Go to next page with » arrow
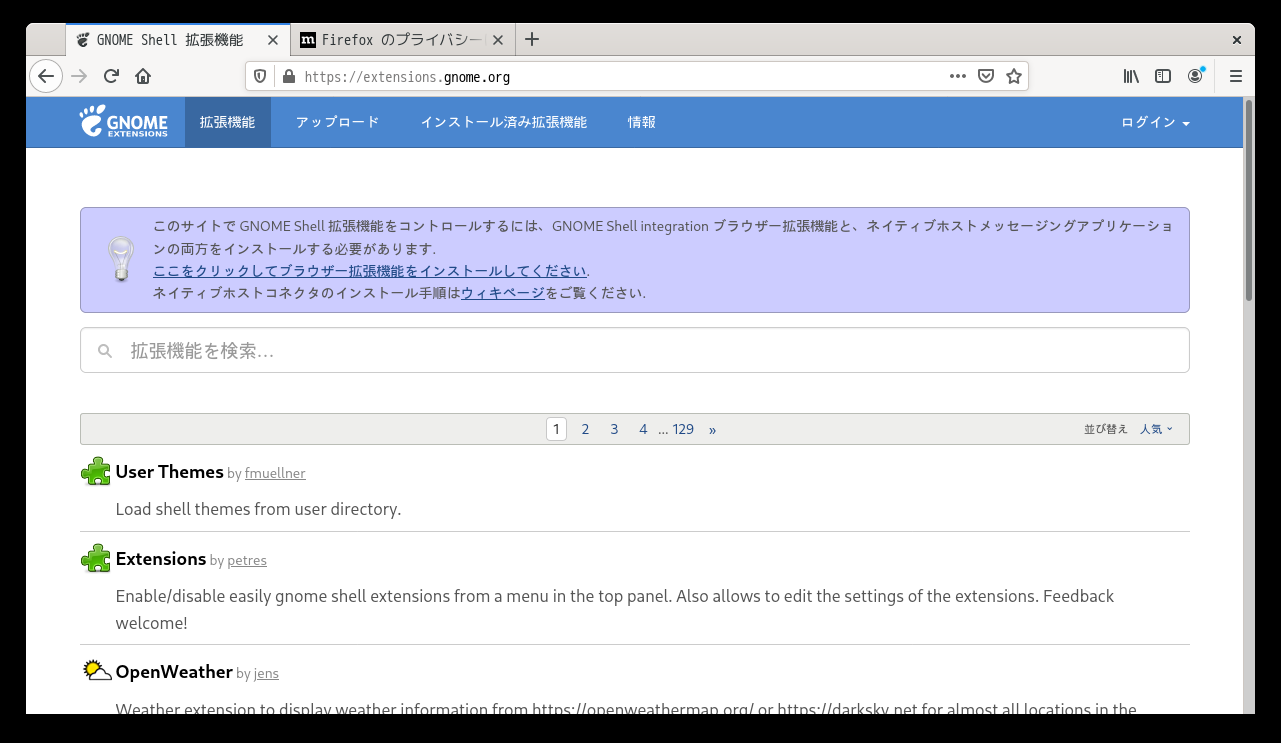This screenshot has width=1281, height=743. 713,429
